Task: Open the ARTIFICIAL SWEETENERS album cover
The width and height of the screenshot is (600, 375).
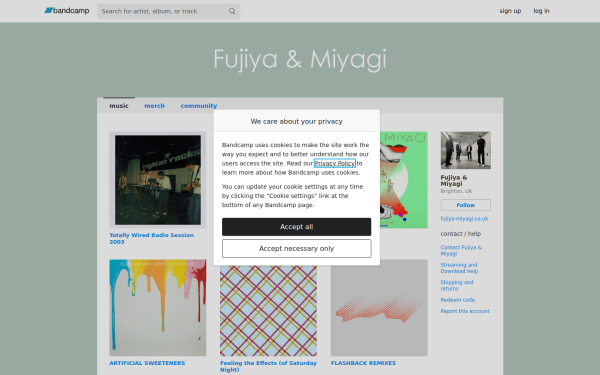Action: pyautogui.click(x=158, y=308)
